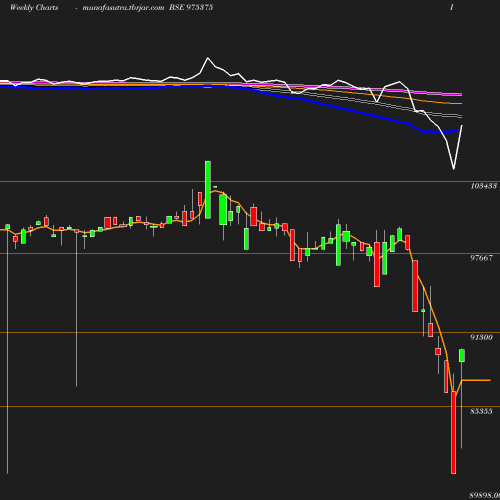Click the 91300 price level label
The height and width of the screenshot is (500, 500).
point(481,337)
